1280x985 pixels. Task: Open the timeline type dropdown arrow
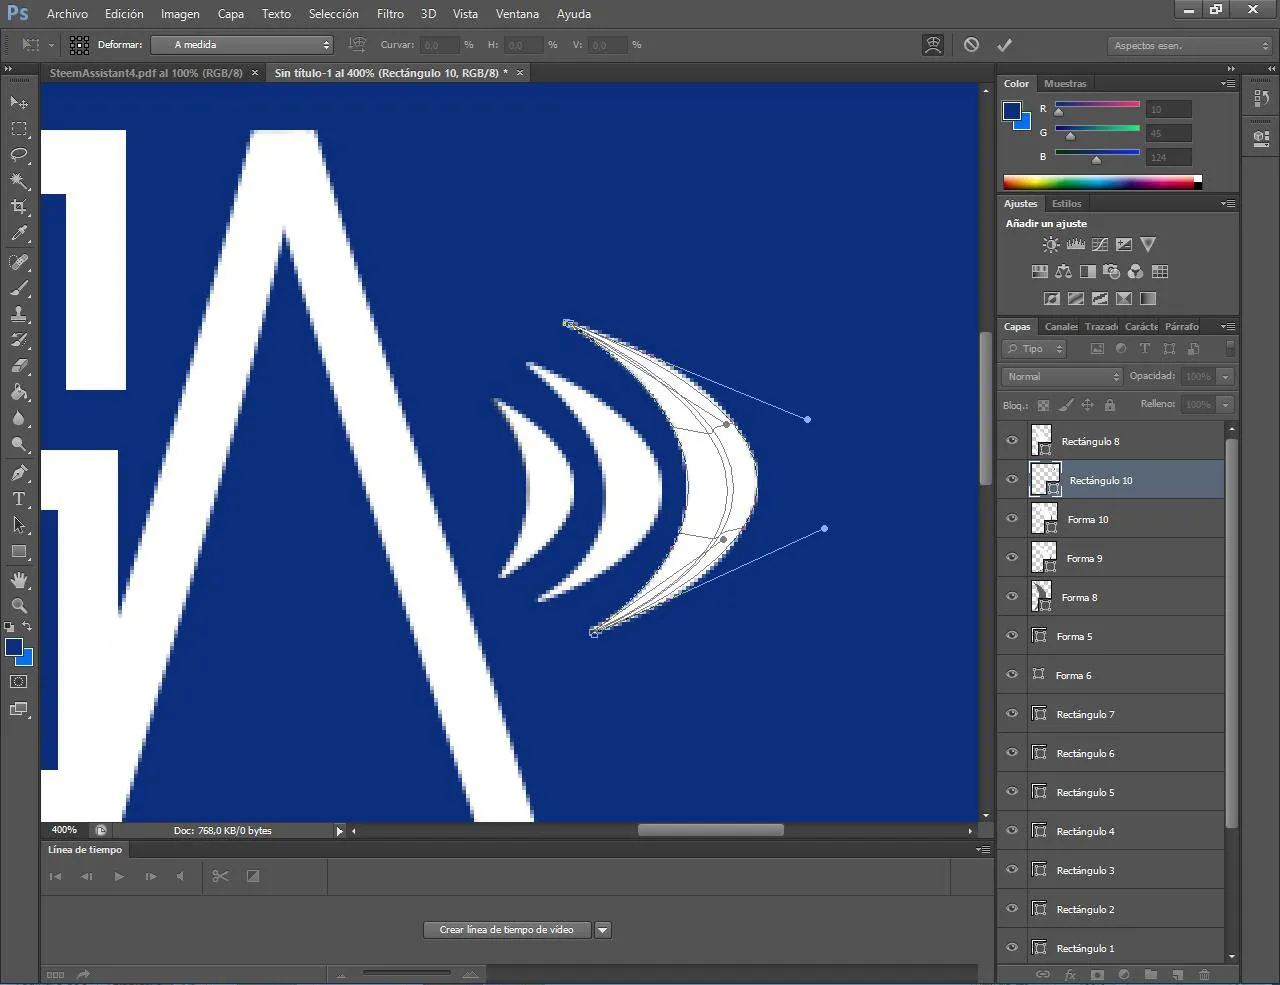(x=603, y=930)
